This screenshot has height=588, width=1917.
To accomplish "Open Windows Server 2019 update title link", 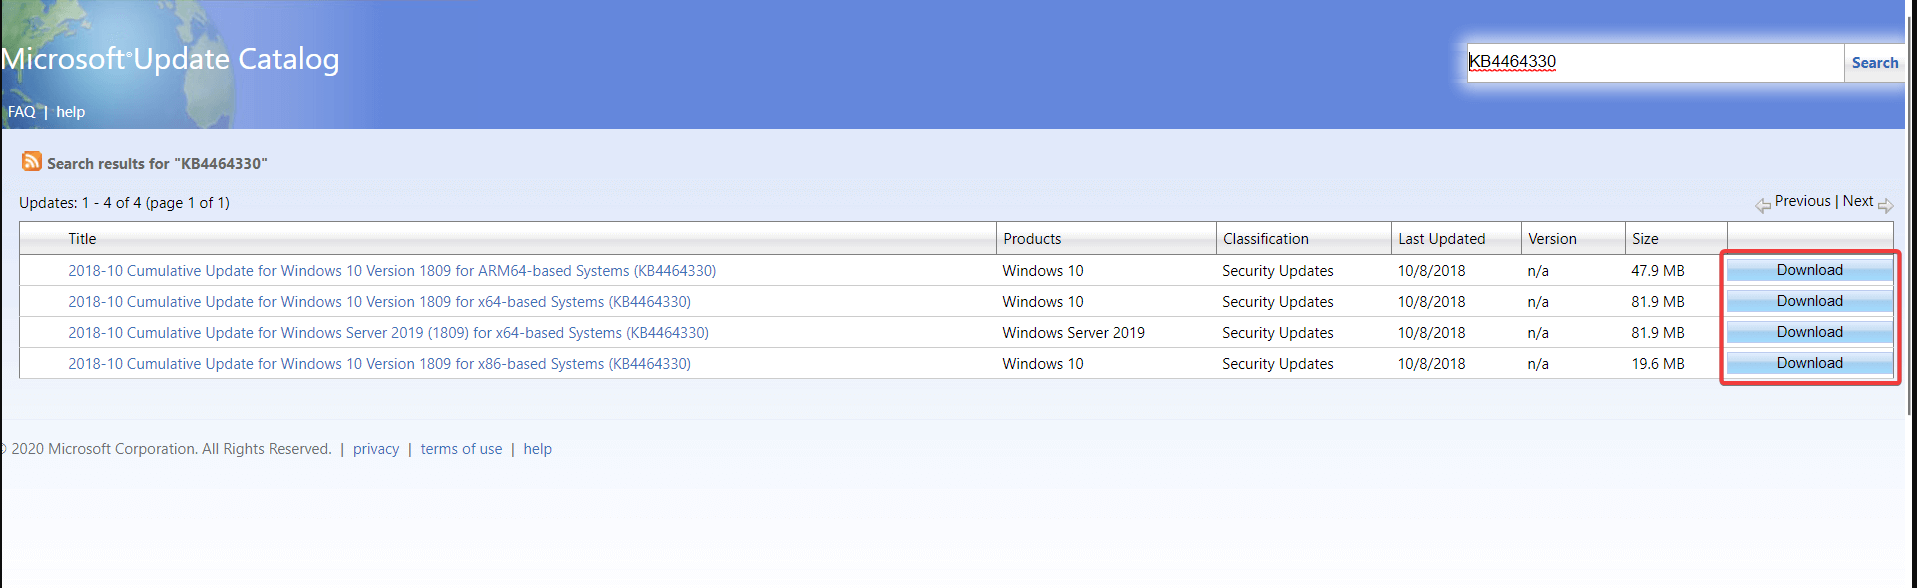I will tap(388, 333).
